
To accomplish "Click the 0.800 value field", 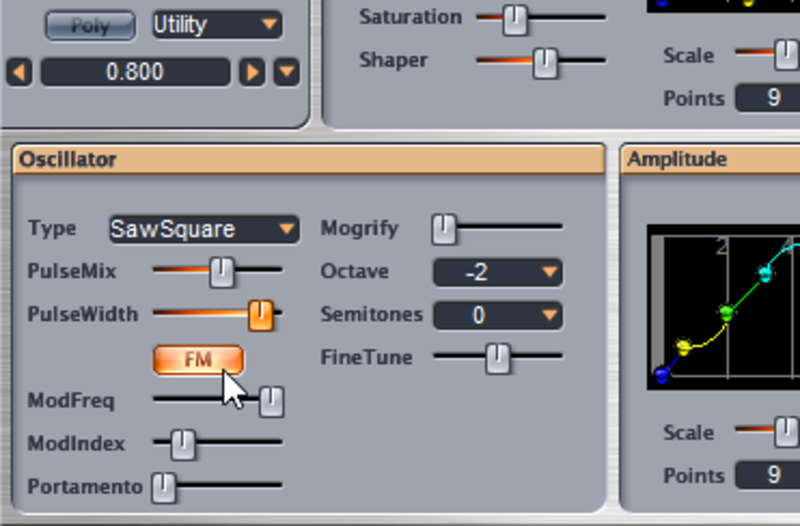I will click(135, 72).
